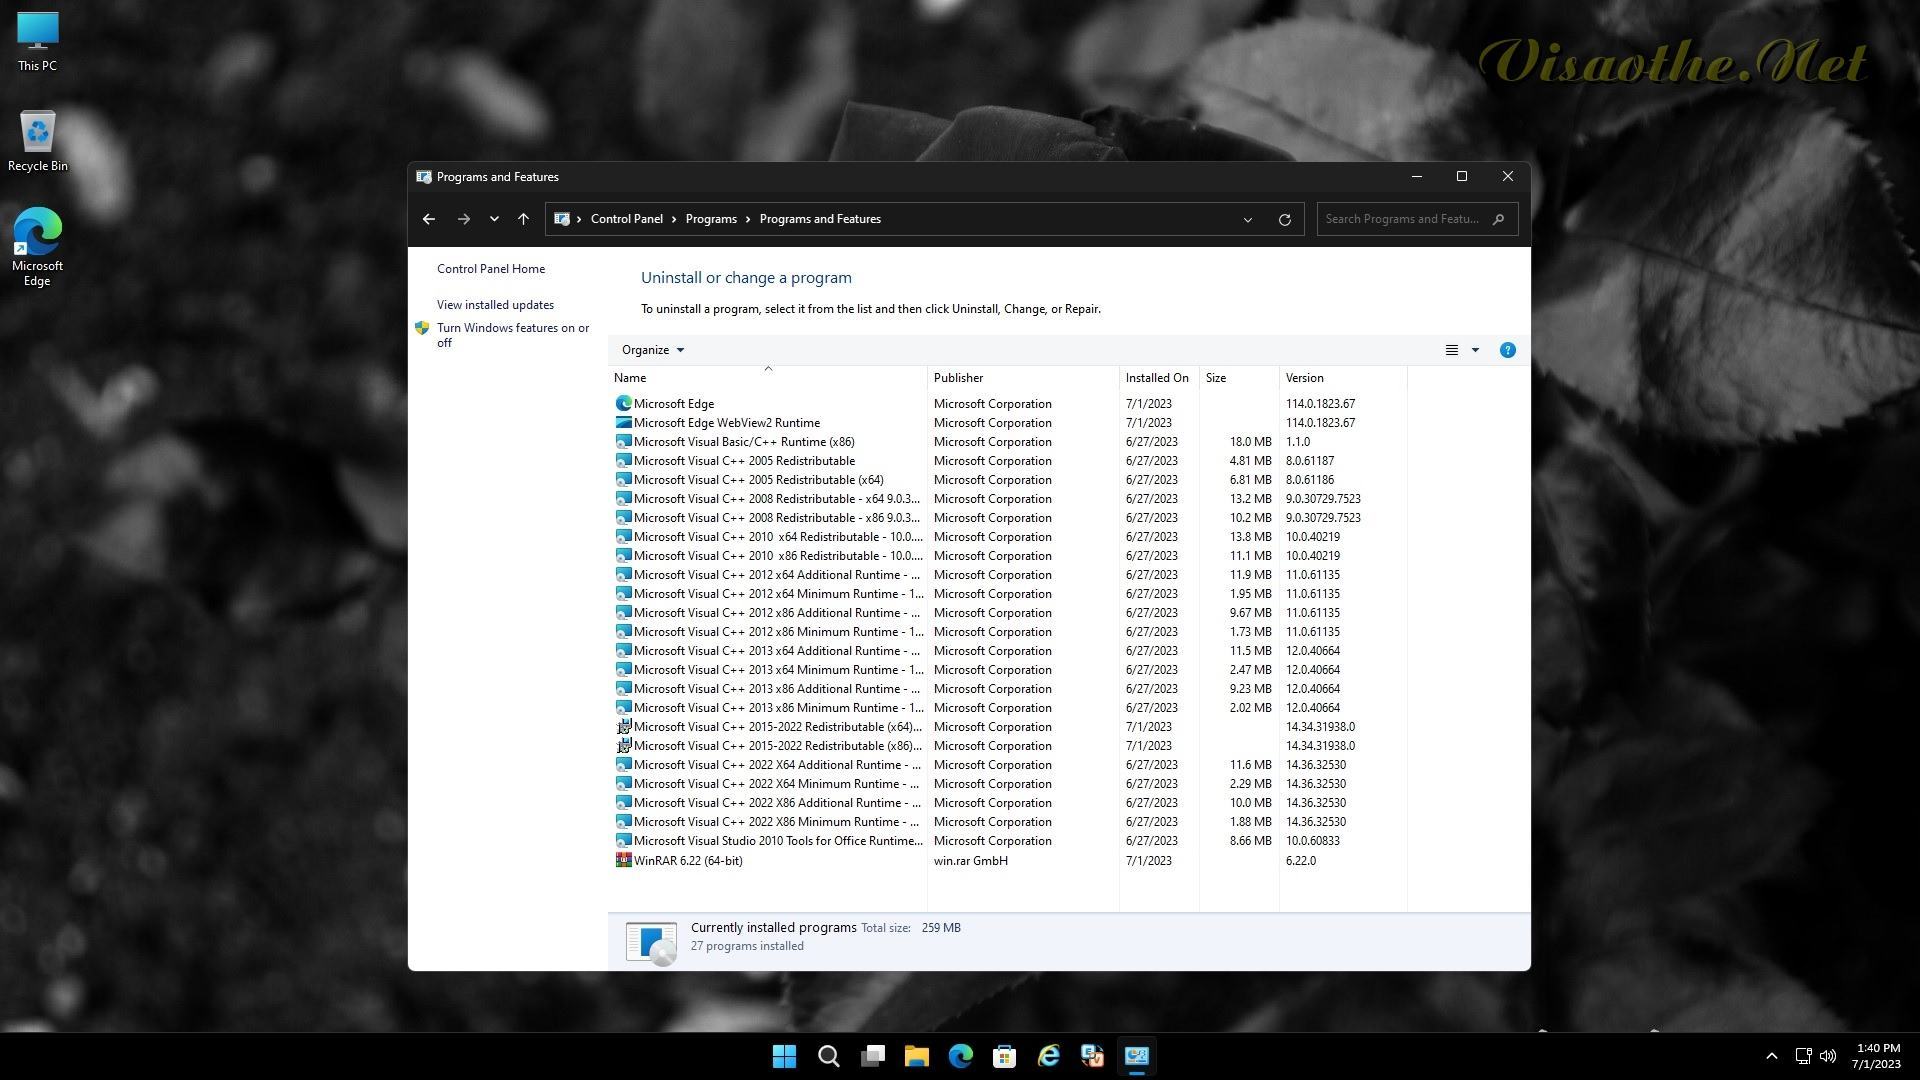This screenshot has height=1080, width=1920.
Task: Select Visual C++ 2010 x86 Redistributable entry
Action: (x=778, y=556)
